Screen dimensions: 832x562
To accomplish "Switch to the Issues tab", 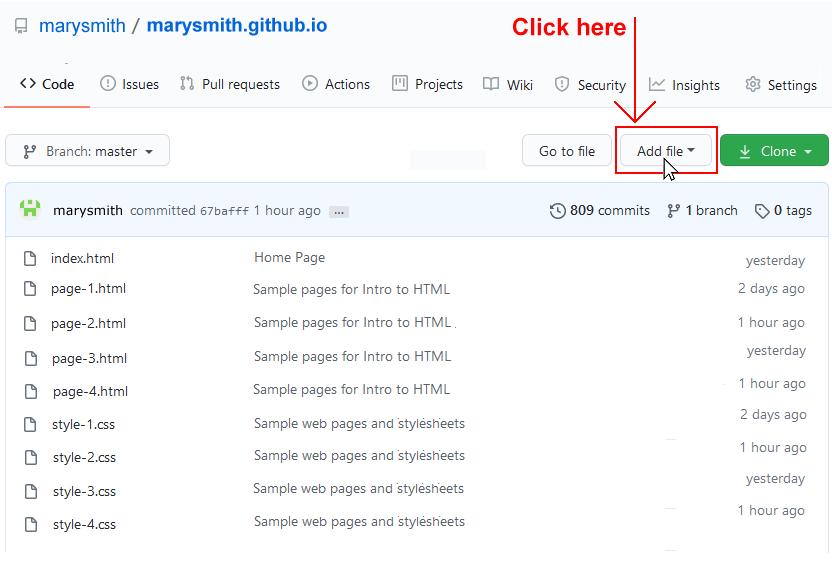I will tap(129, 85).
